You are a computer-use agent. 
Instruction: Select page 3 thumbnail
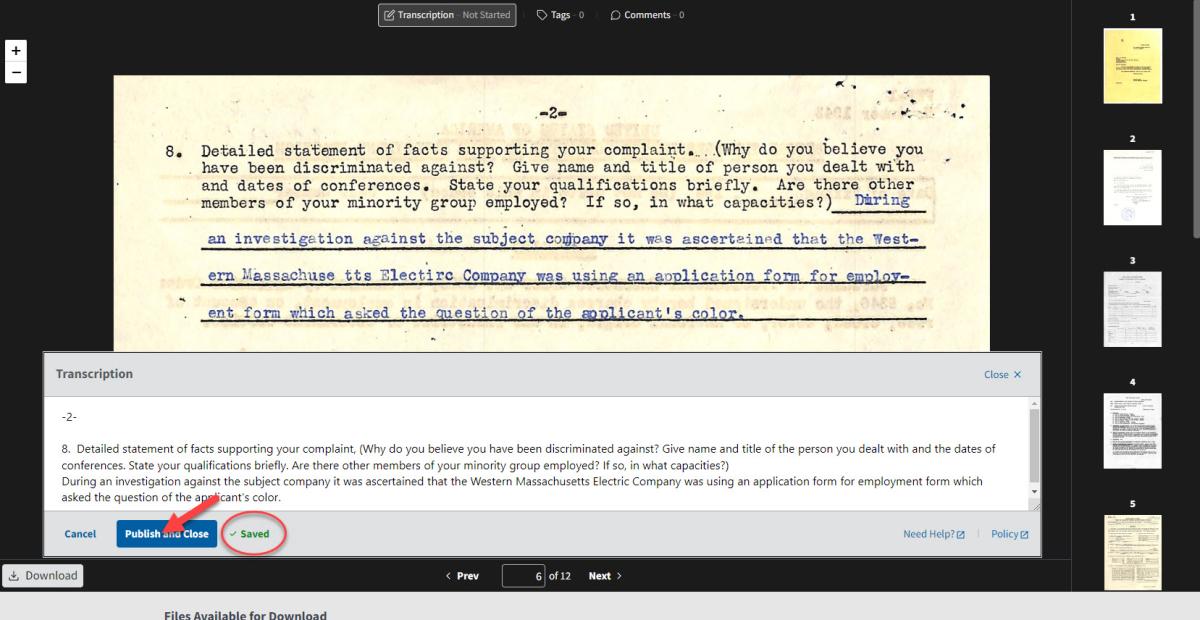click(x=1132, y=309)
